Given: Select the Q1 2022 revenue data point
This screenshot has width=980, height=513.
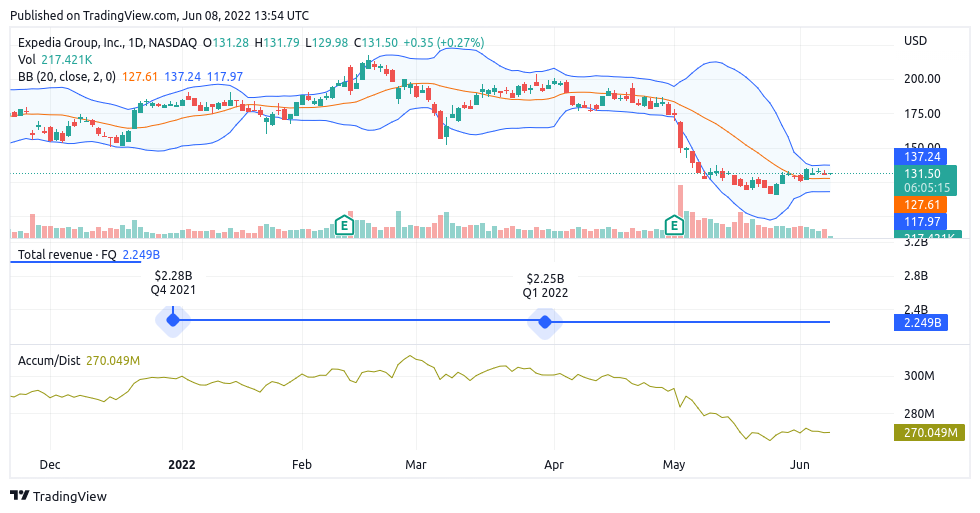Looking at the screenshot, I should click(x=545, y=321).
